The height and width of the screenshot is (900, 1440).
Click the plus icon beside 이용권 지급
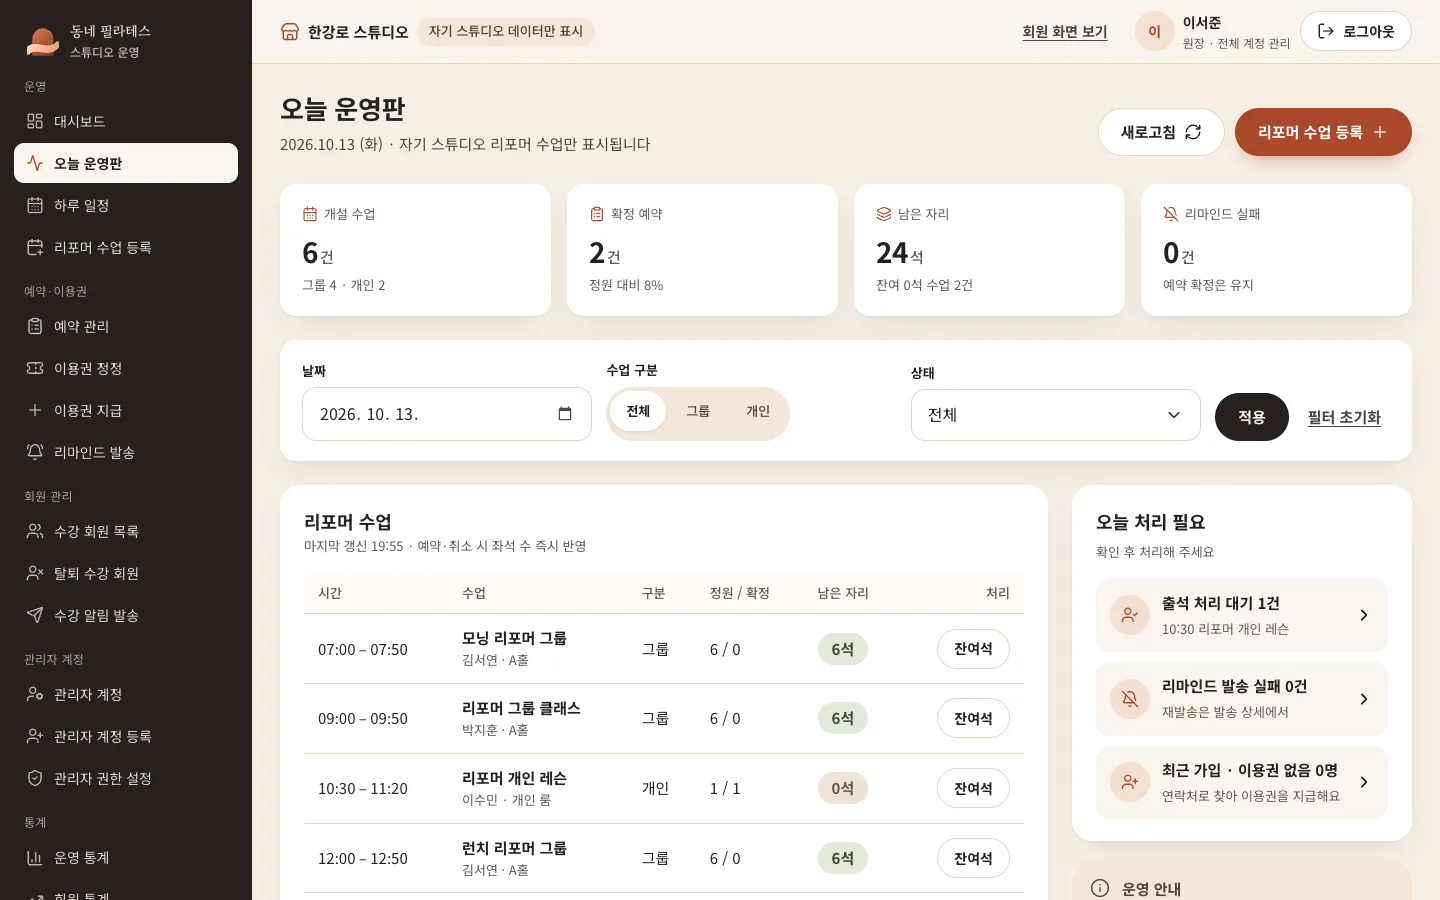35,410
